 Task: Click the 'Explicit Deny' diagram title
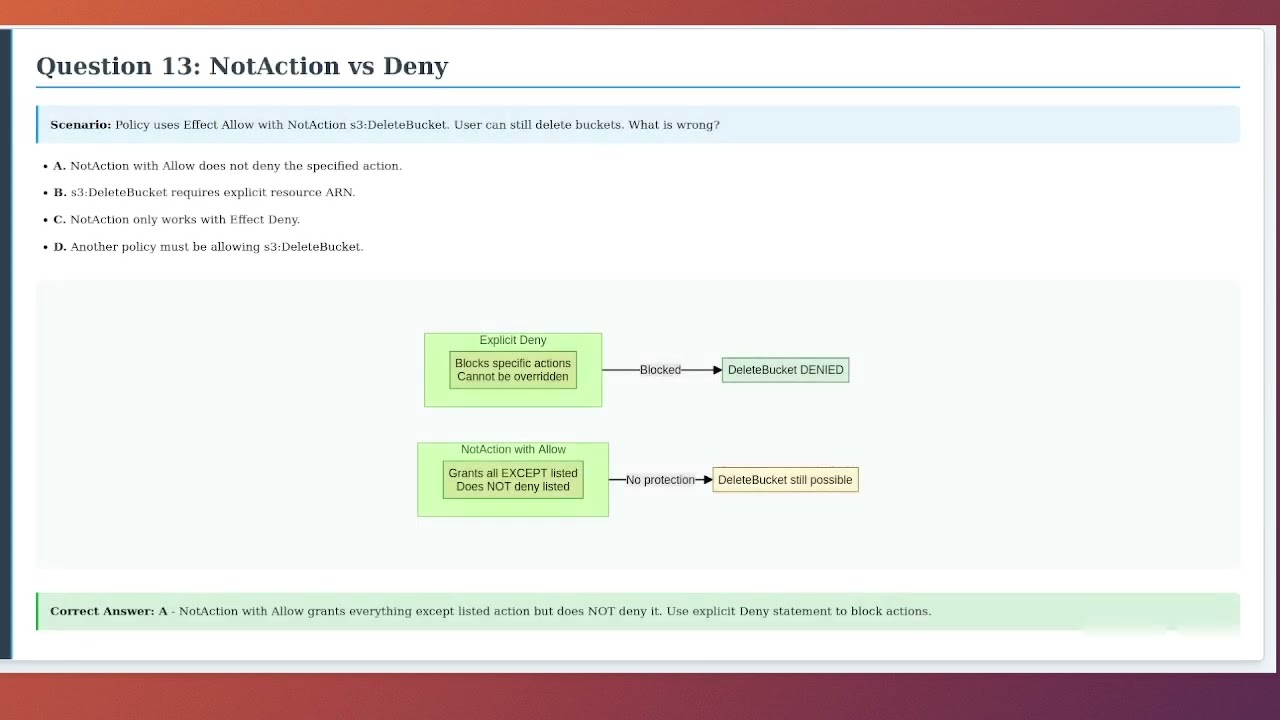(x=513, y=341)
